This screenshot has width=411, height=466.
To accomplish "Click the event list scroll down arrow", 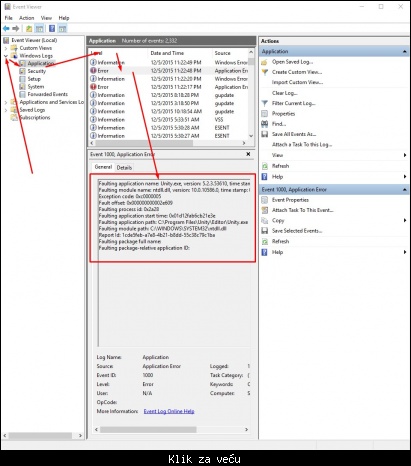I will point(251,136).
